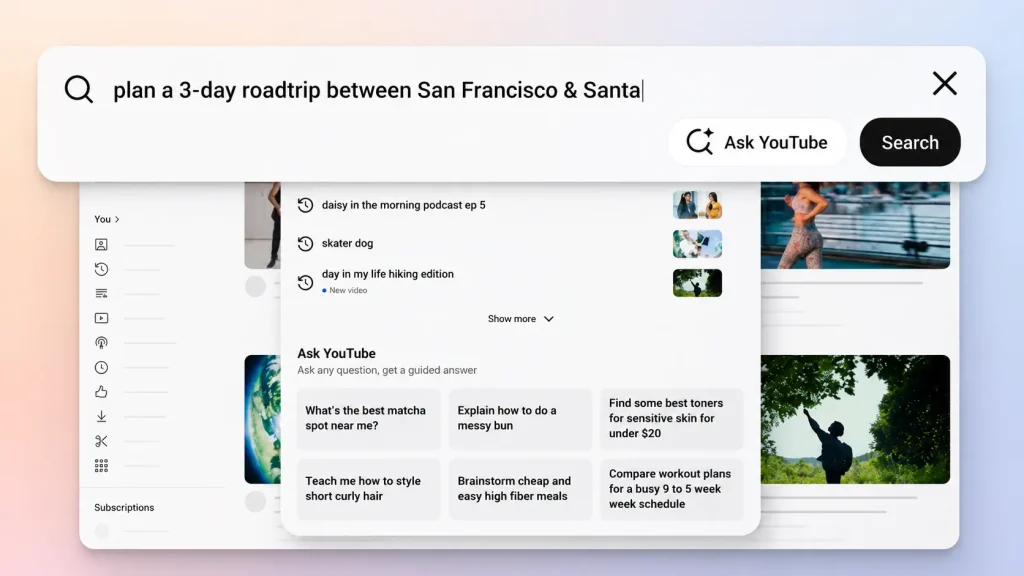
Task: Ask 'What's the best matcha spot near me?'
Action: pos(369,419)
